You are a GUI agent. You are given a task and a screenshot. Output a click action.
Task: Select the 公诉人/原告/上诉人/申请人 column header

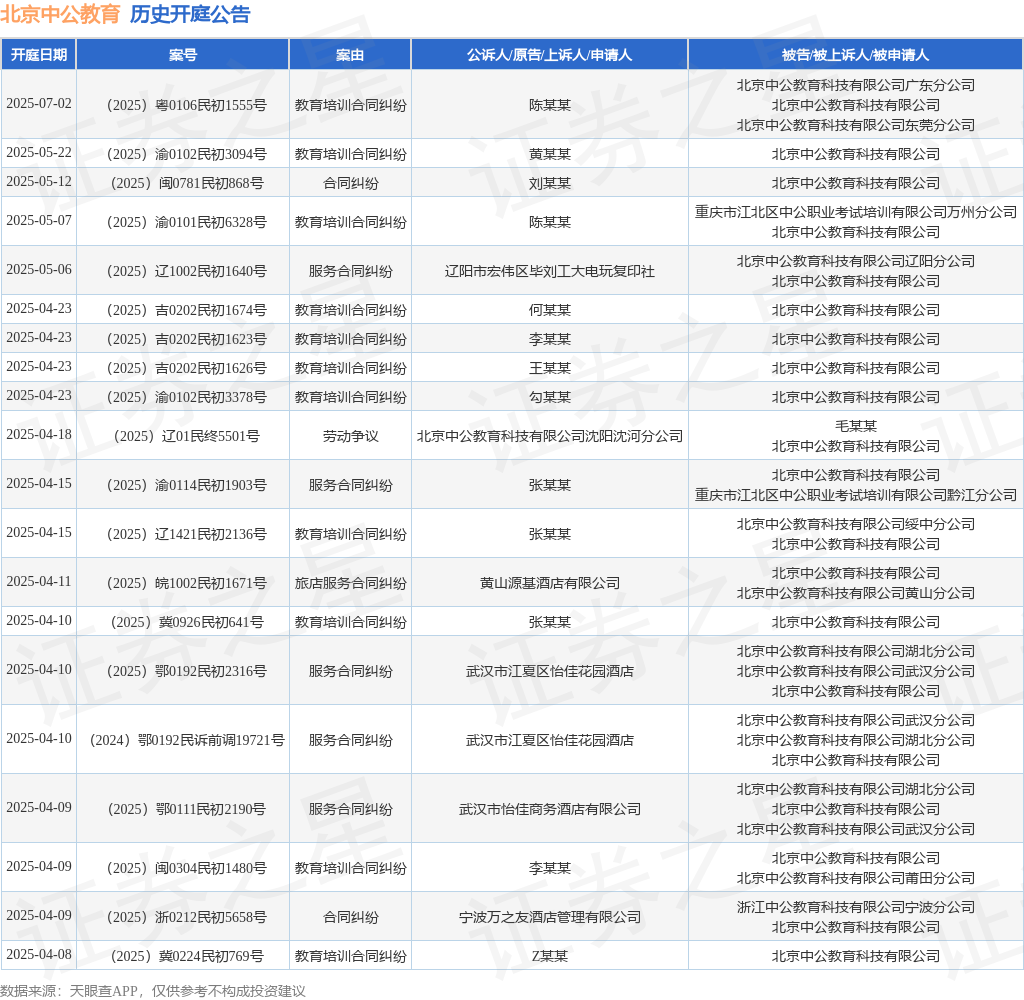pyautogui.click(x=549, y=55)
